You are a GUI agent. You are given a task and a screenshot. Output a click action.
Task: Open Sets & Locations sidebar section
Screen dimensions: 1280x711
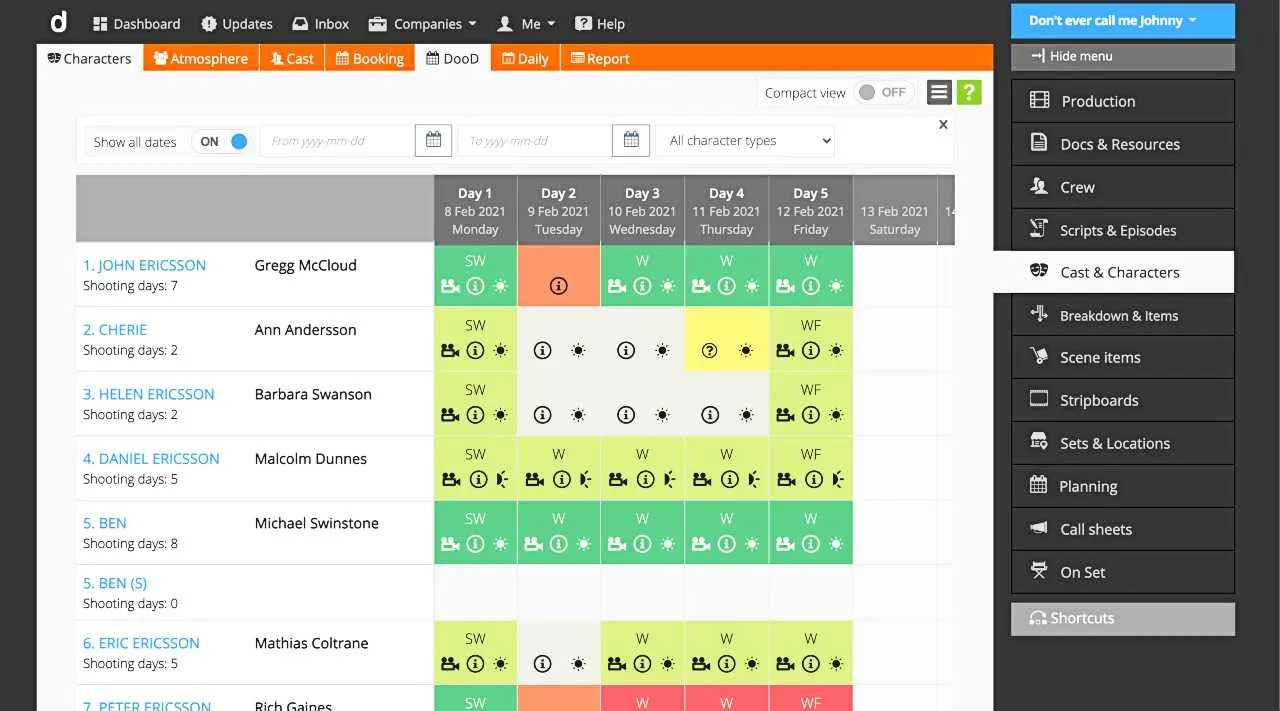(1123, 443)
